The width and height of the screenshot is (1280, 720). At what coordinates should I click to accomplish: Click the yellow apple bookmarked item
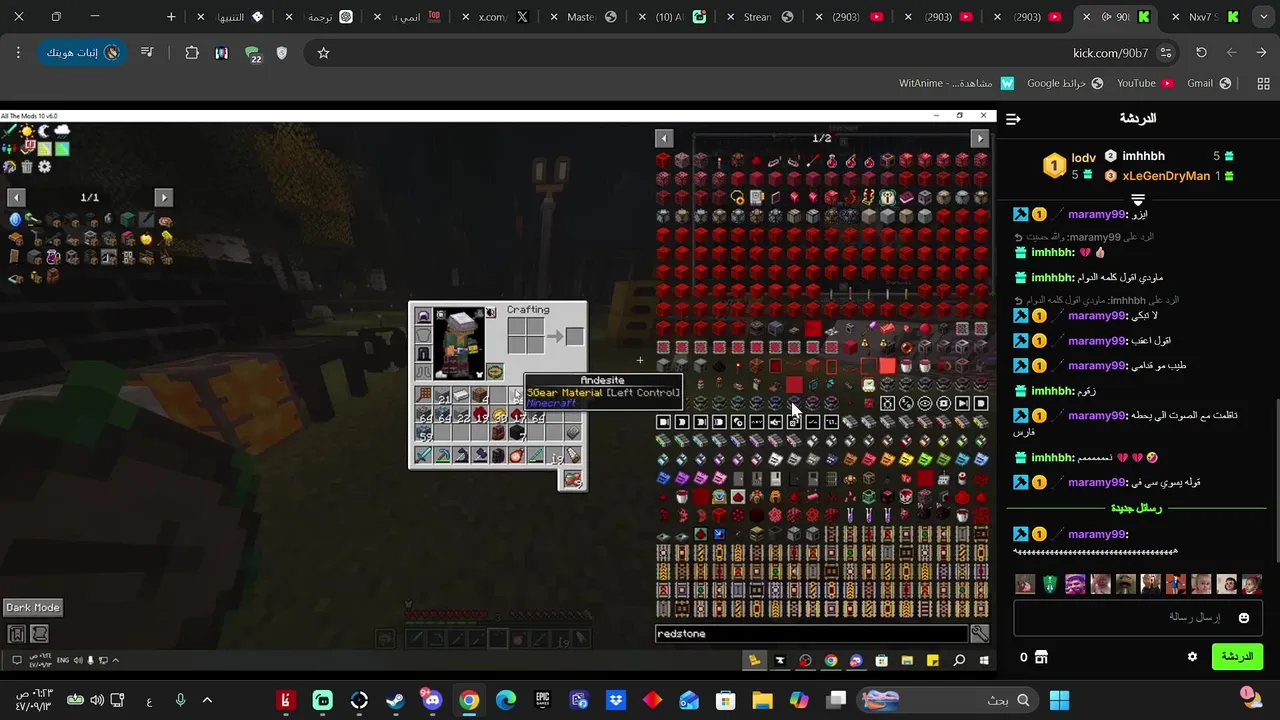click(x=147, y=239)
